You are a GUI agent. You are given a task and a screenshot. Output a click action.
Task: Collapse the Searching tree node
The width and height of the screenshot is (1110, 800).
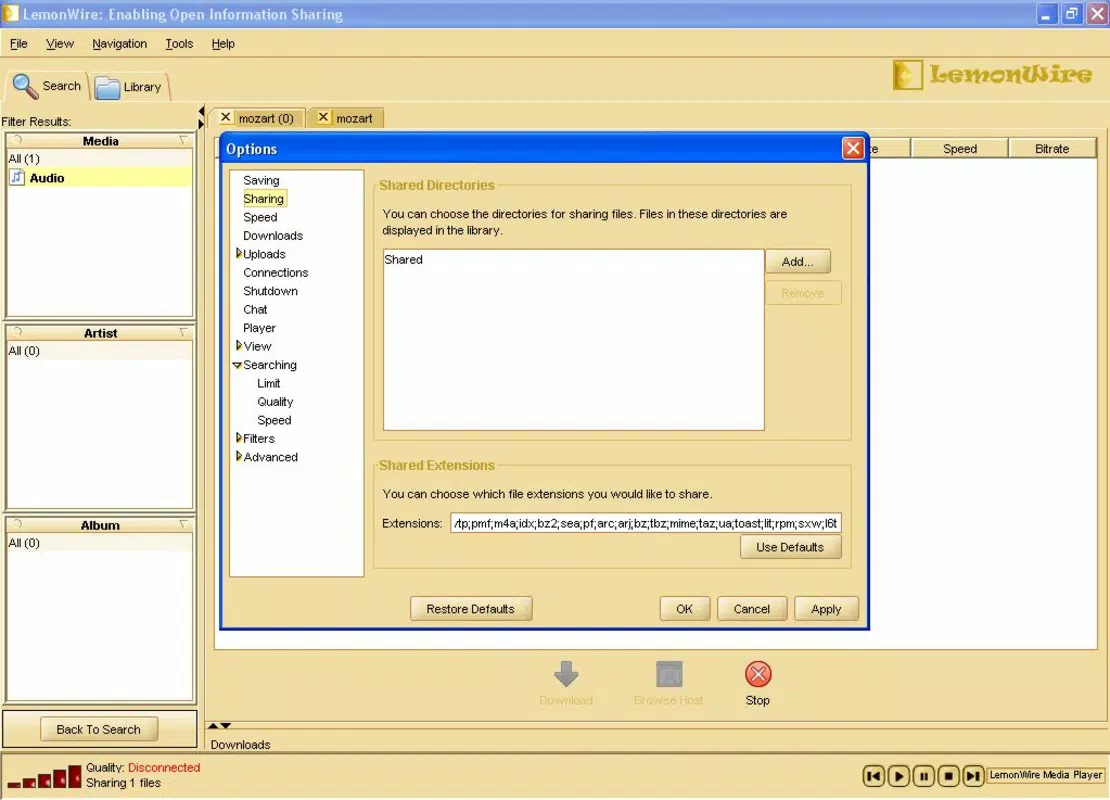click(237, 365)
